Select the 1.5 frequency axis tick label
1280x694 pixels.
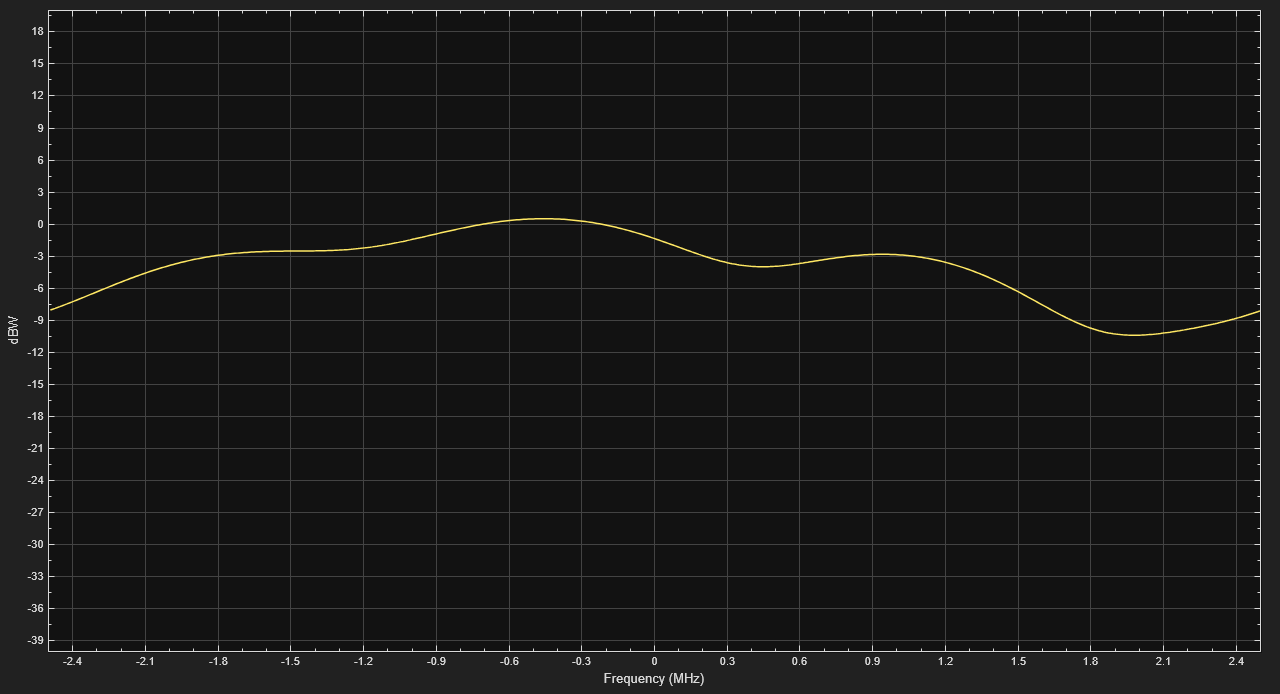[1018, 661]
